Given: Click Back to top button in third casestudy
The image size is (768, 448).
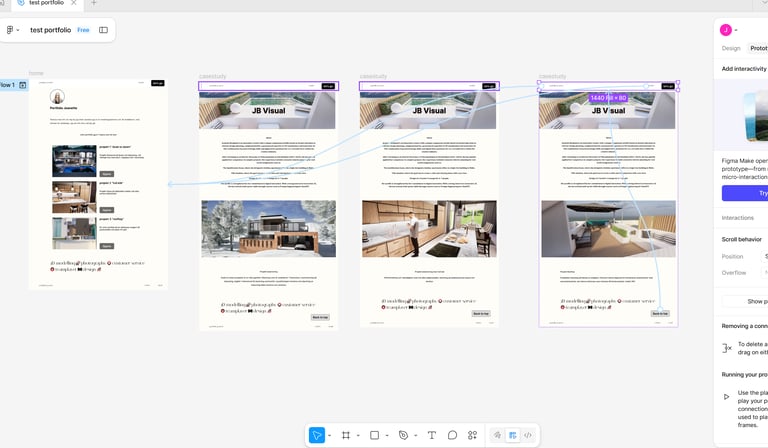Looking at the screenshot, I should coord(660,313).
